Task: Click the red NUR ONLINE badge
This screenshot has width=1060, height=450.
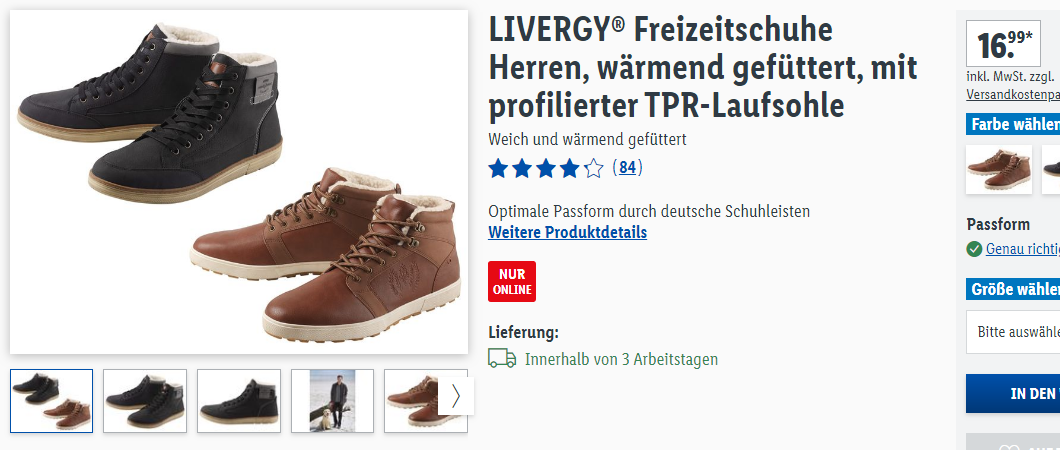Action: point(512,281)
